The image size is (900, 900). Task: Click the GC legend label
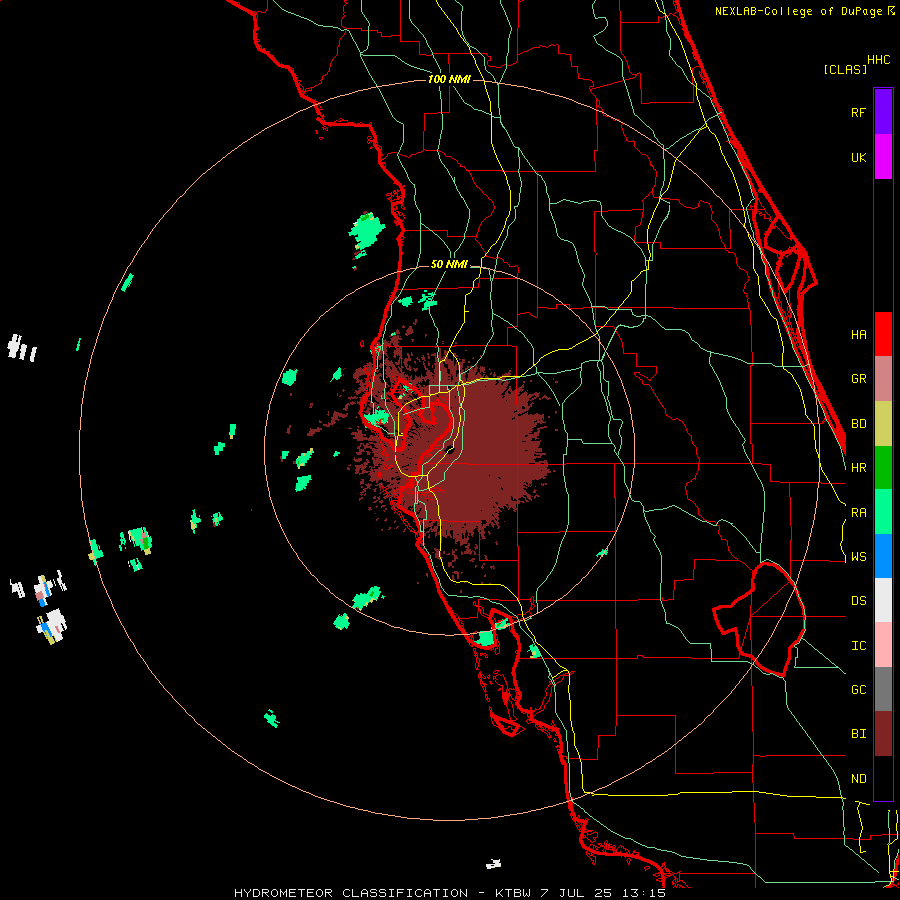(858, 690)
